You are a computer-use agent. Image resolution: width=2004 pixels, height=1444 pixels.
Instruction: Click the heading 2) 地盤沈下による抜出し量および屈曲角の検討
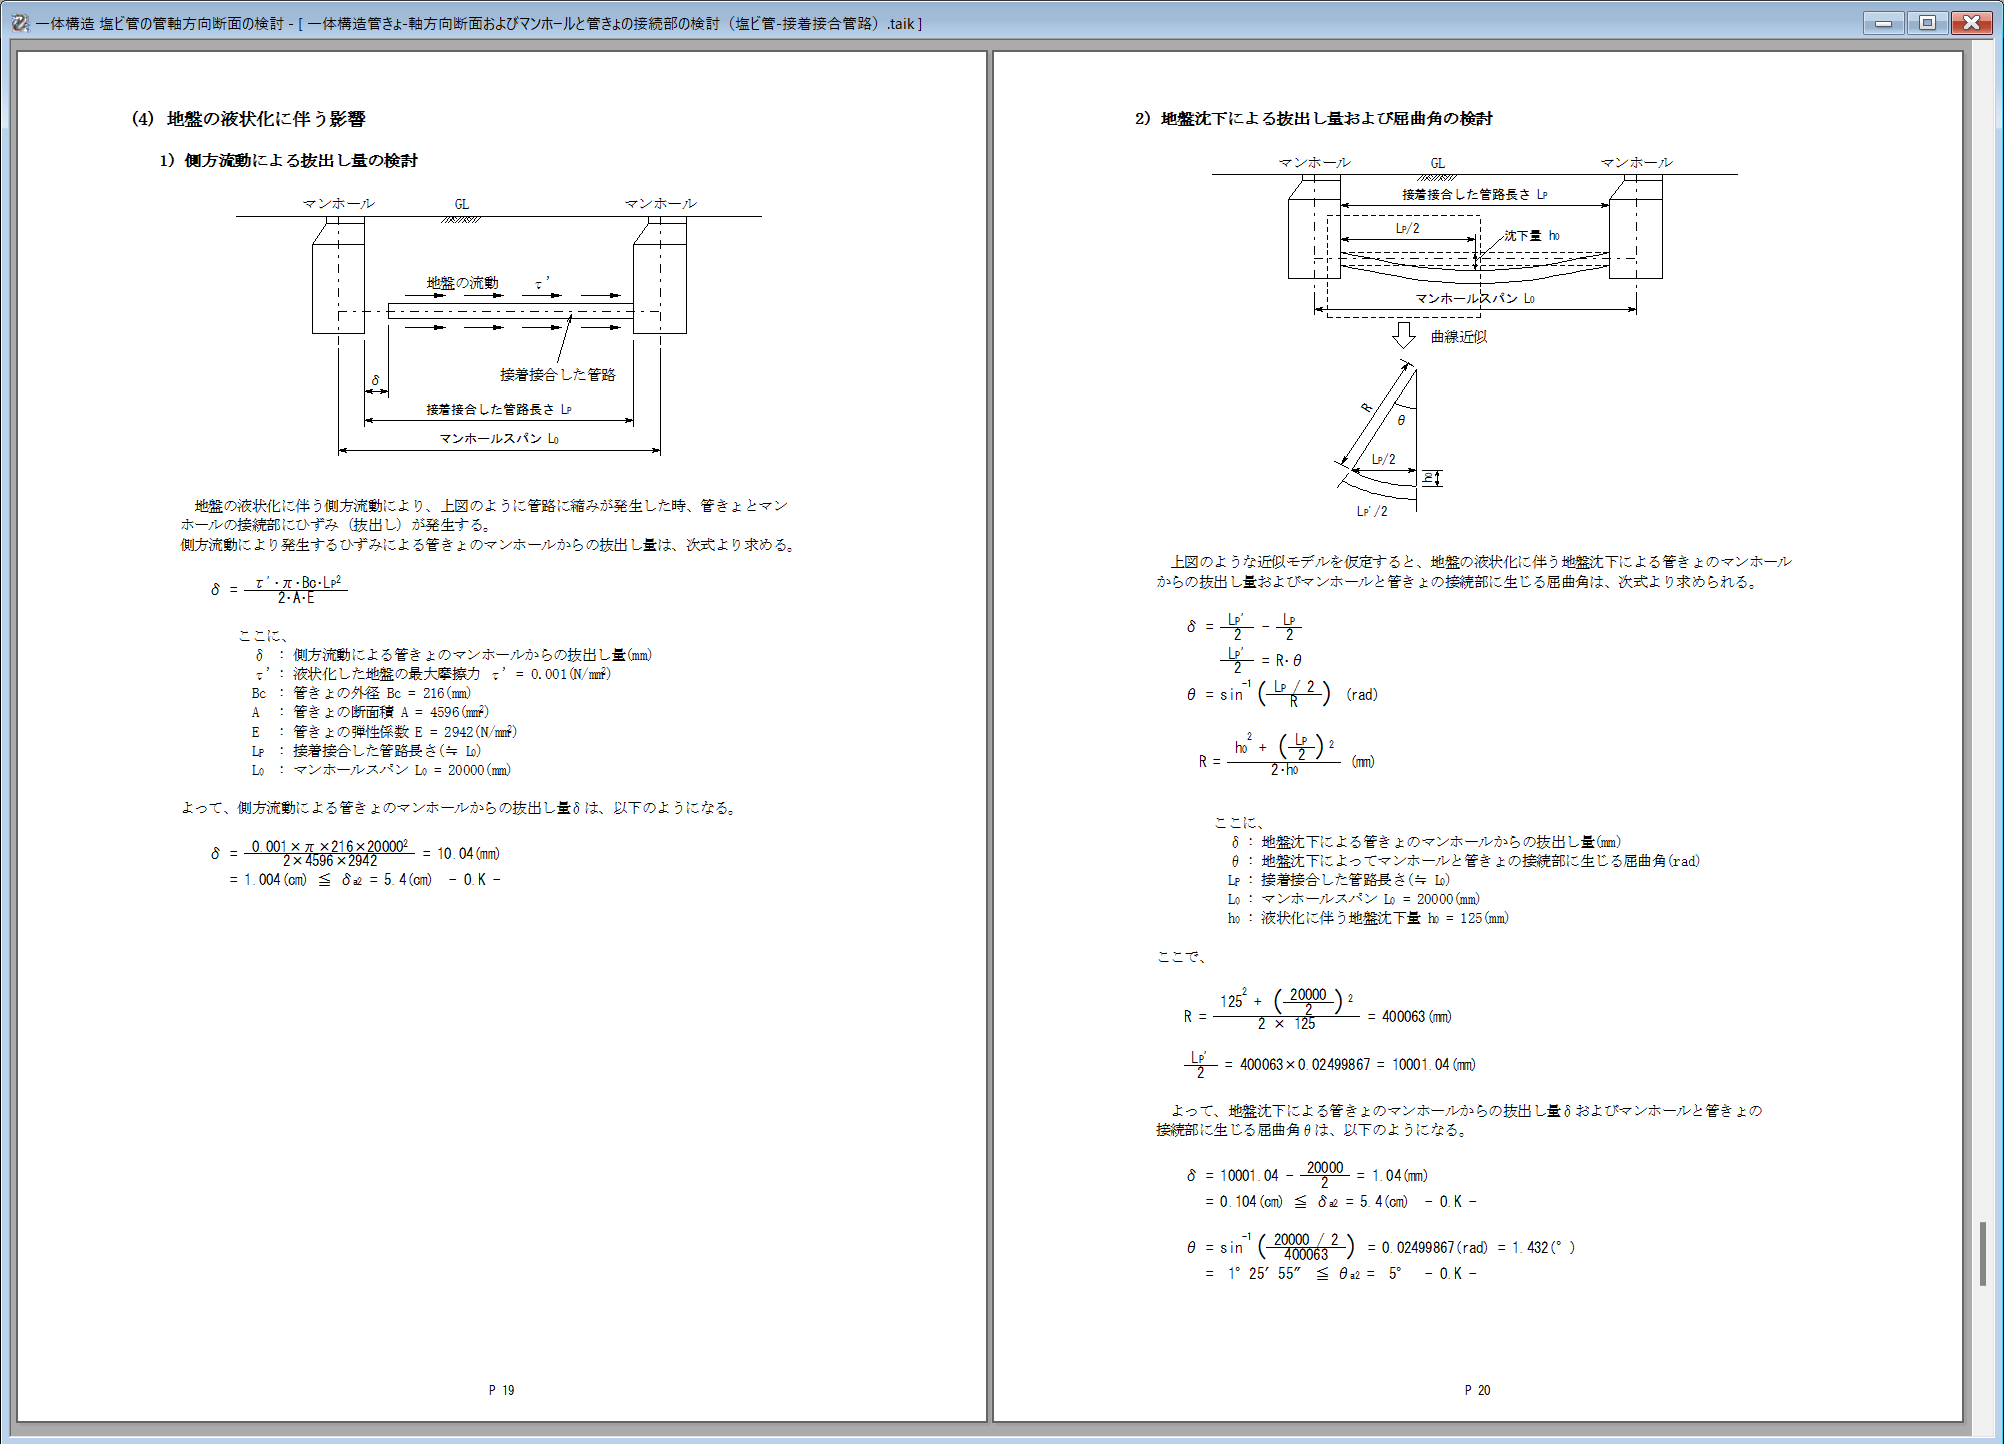coord(1313,119)
